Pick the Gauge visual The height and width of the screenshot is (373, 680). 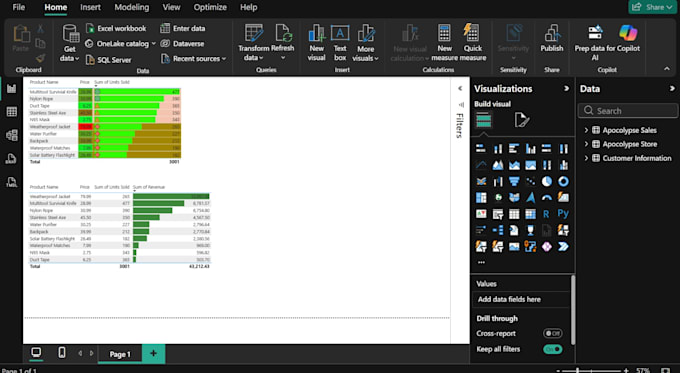(547, 198)
